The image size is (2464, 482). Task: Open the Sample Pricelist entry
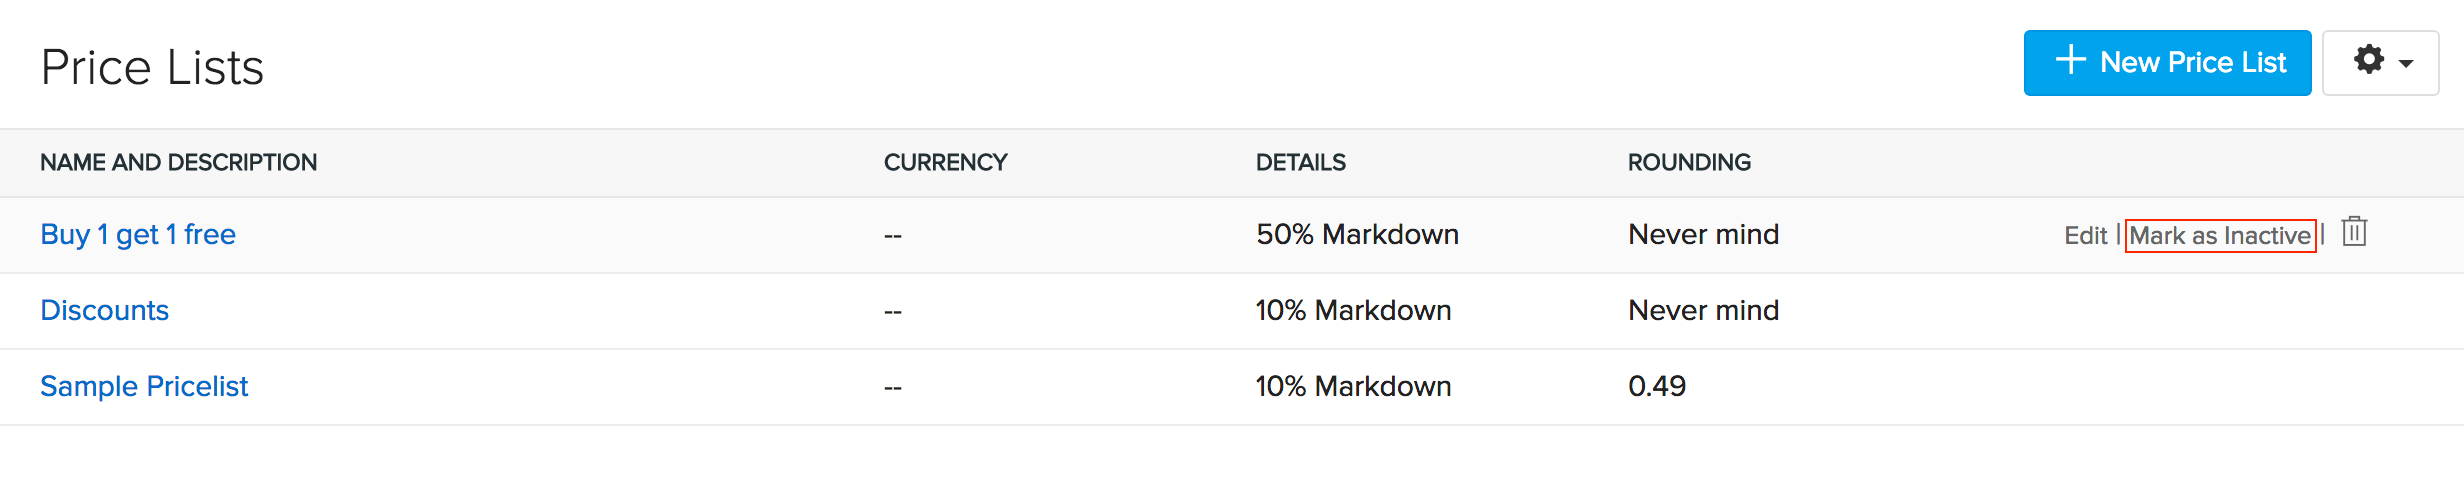point(144,386)
